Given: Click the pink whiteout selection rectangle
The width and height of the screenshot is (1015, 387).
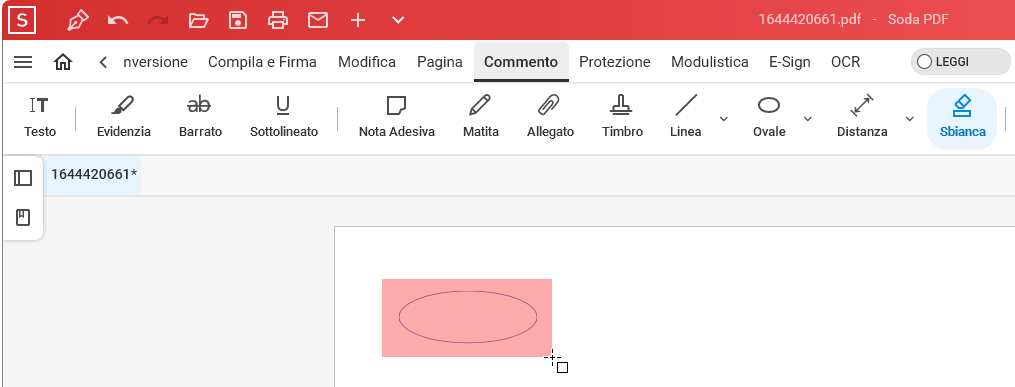Looking at the screenshot, I should tap(467, 318).
